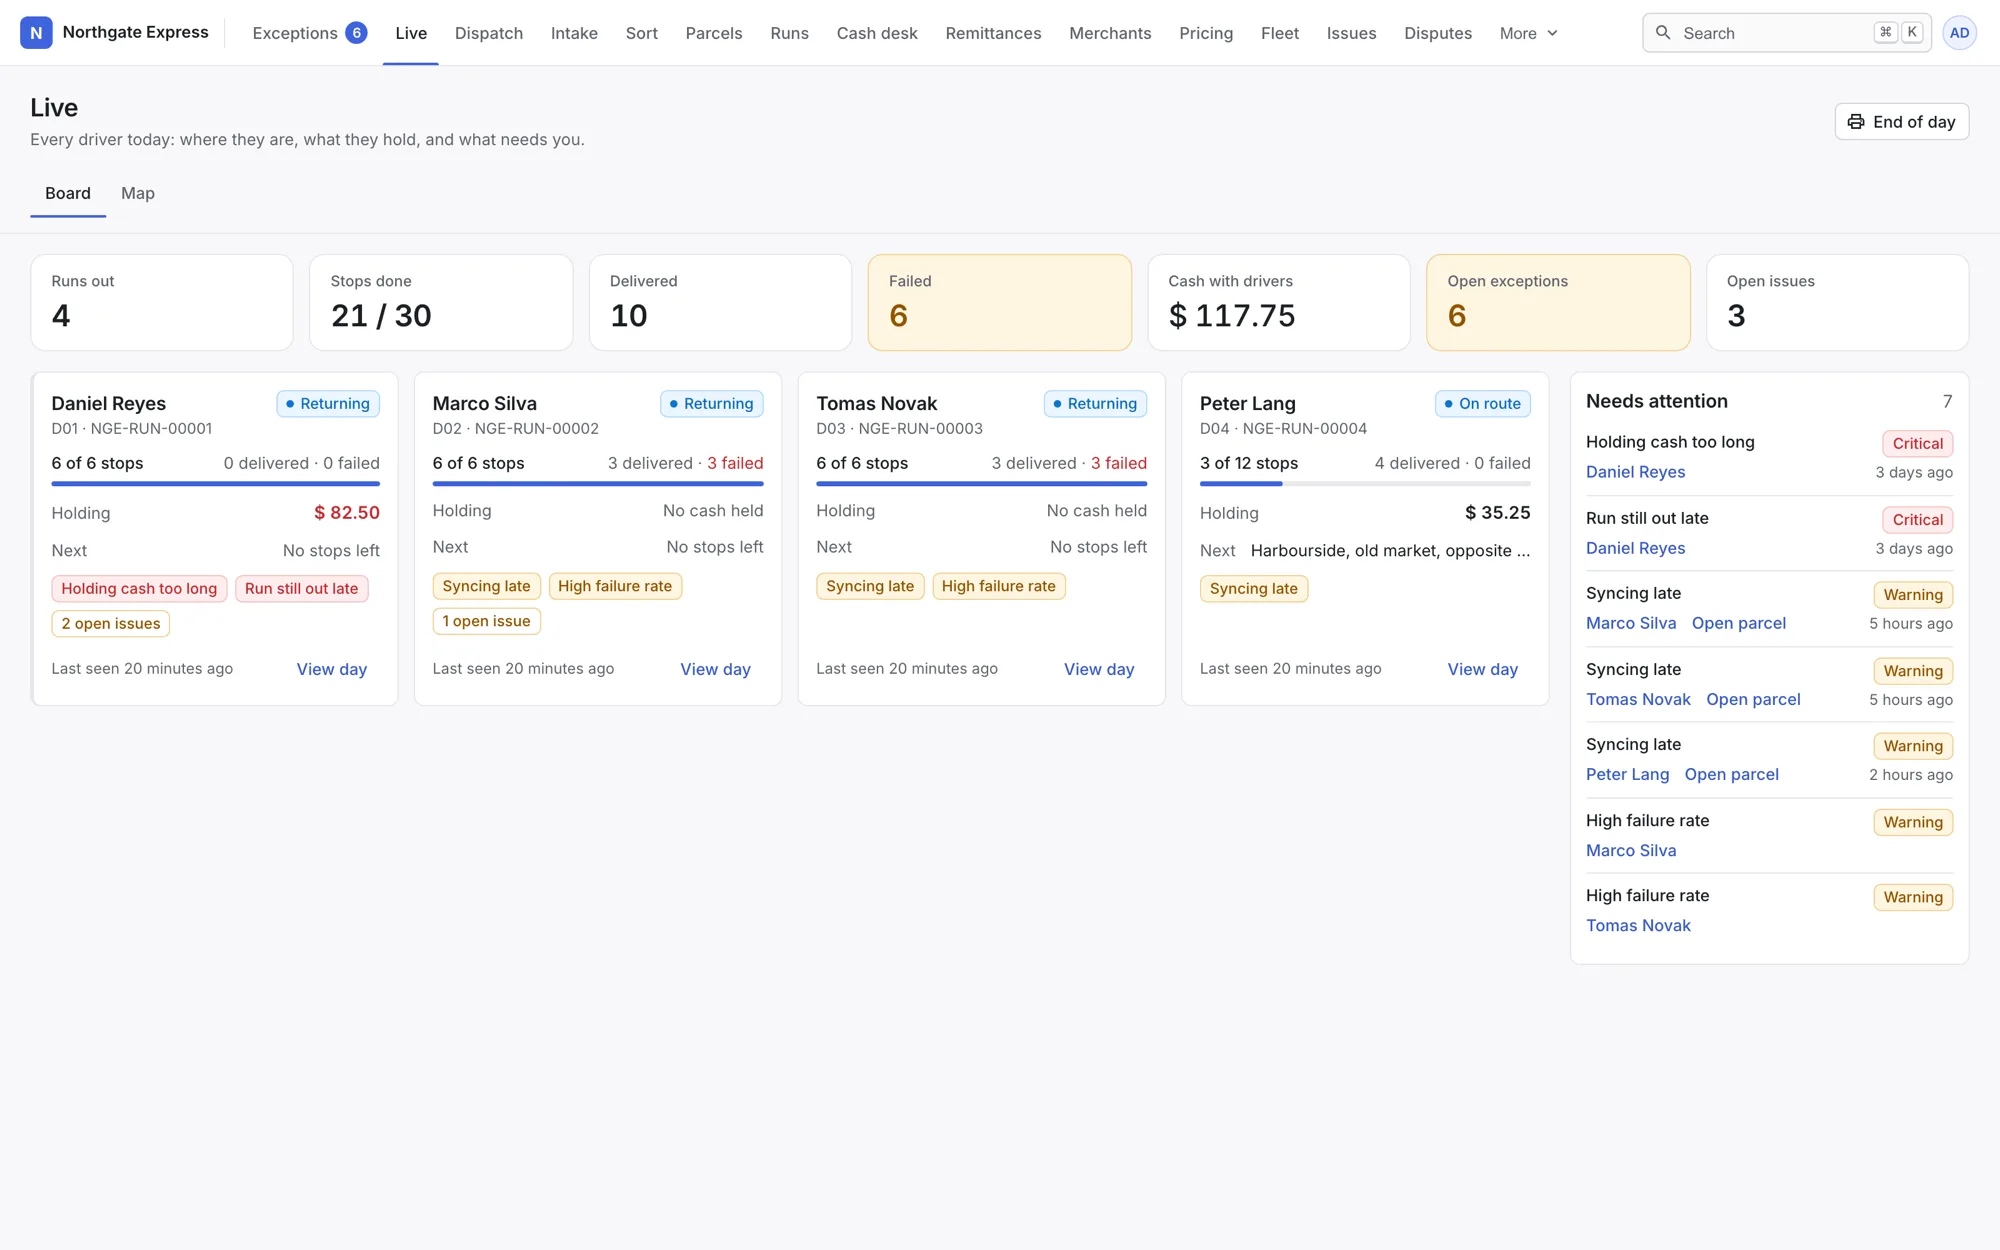Click Daniel Reyes's Returning status badge

pos(328,404)
